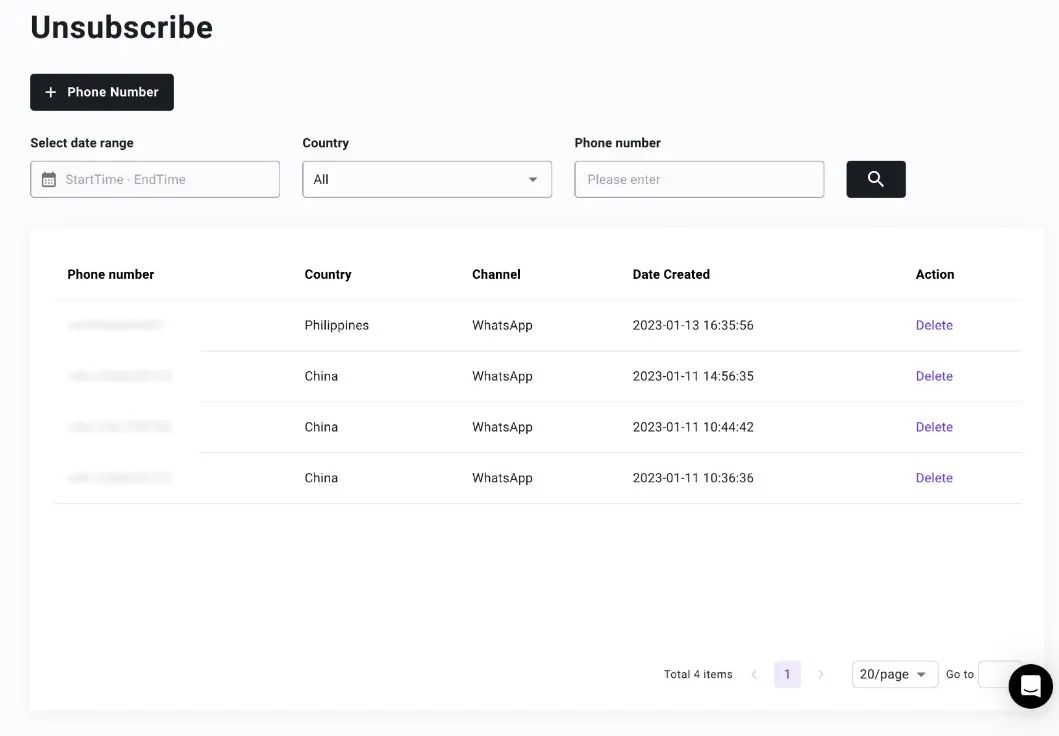Select page 1 in pagination

point(787,674)
